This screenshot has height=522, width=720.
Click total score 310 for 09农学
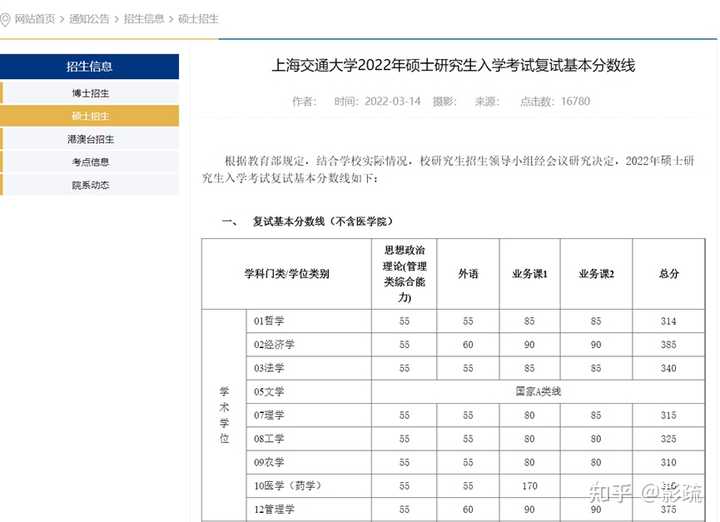click(x=669, y=462)
